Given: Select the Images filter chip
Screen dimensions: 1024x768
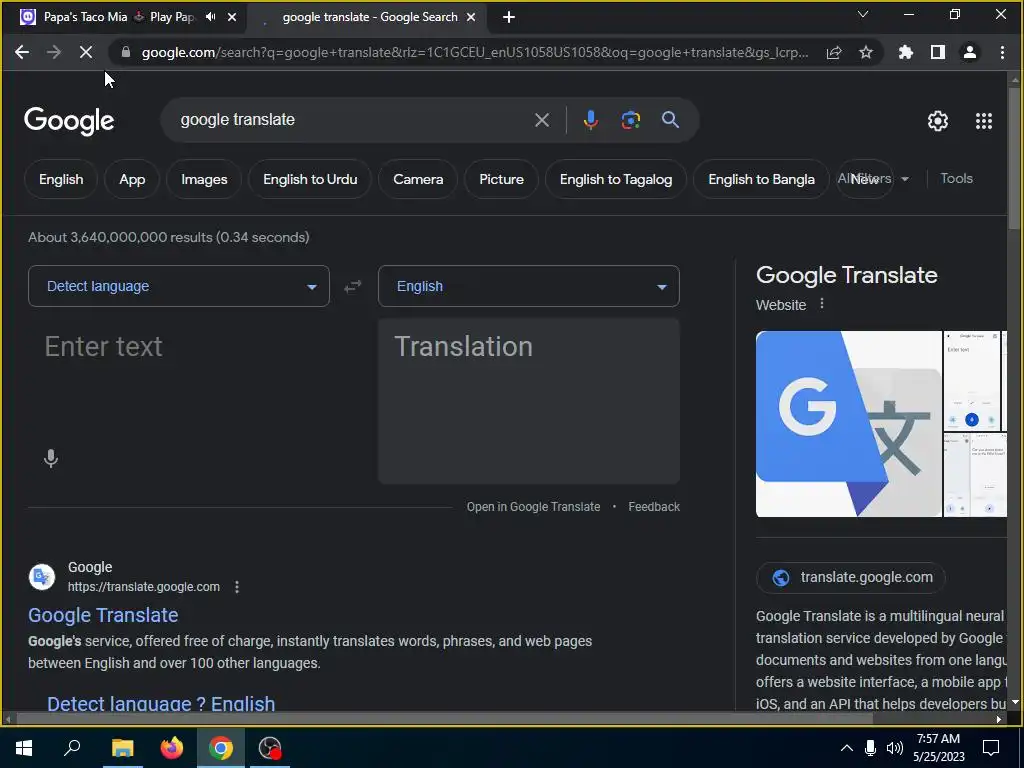Looking at the screenshot, I should coord(204,179).
